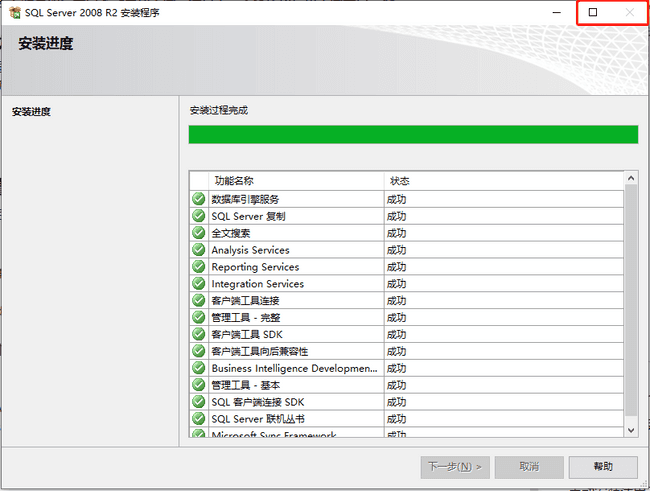Click 成功 status in 数据库引擎服务 row

396,199
